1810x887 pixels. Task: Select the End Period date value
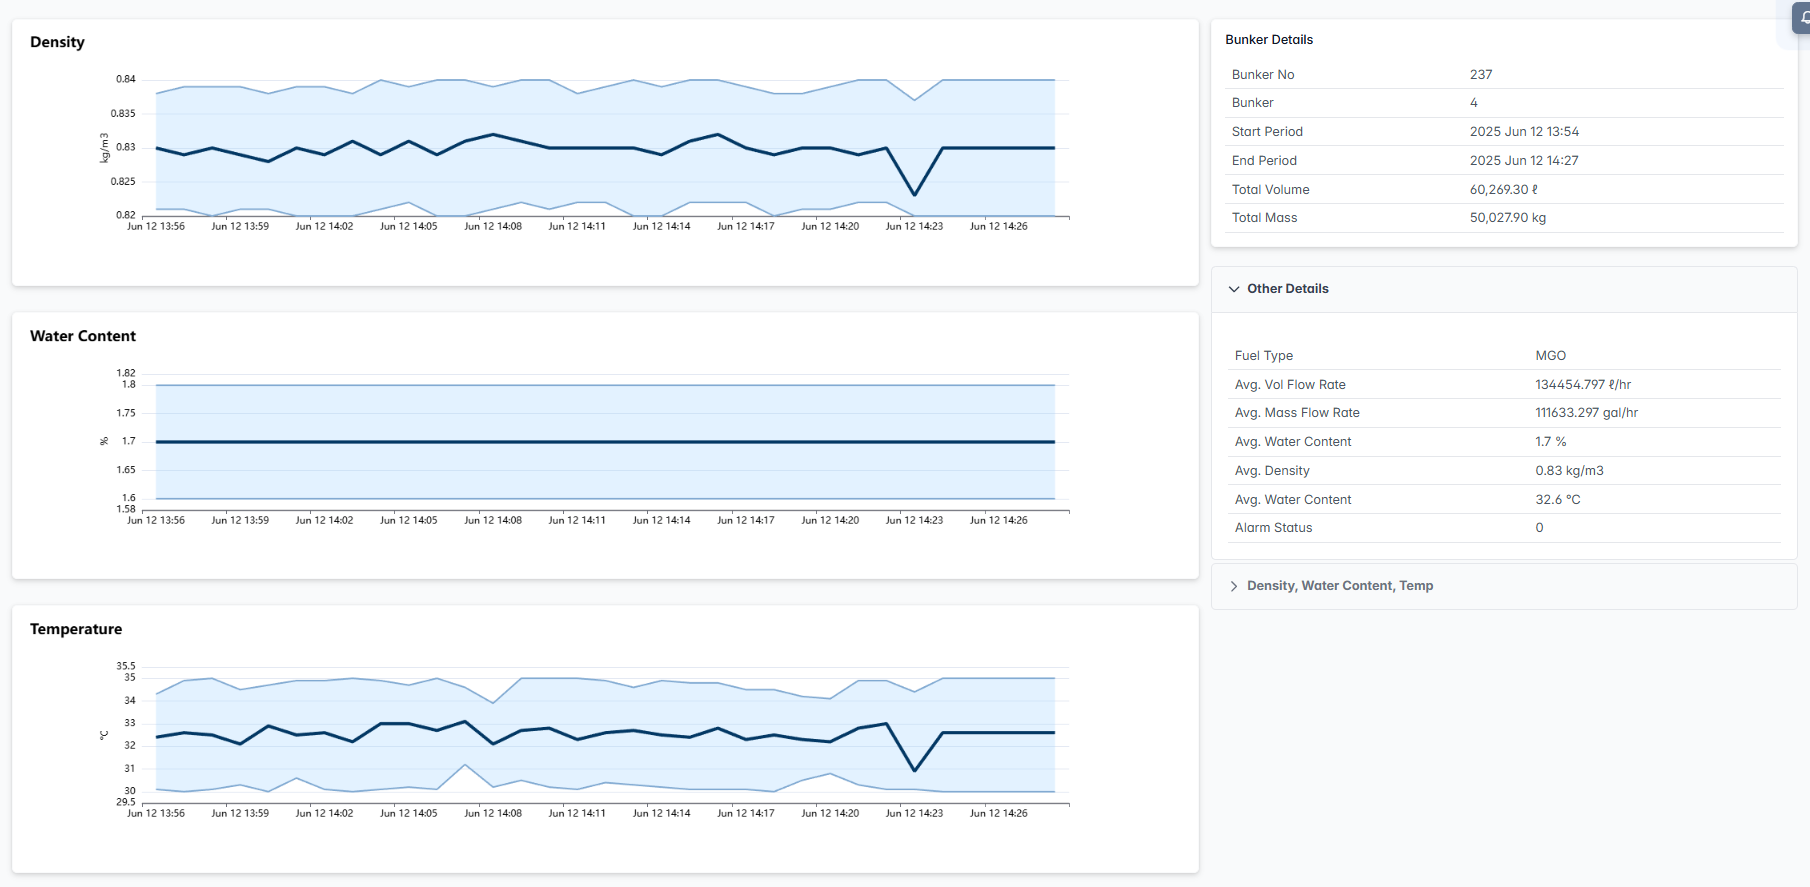pos(1524,161)
